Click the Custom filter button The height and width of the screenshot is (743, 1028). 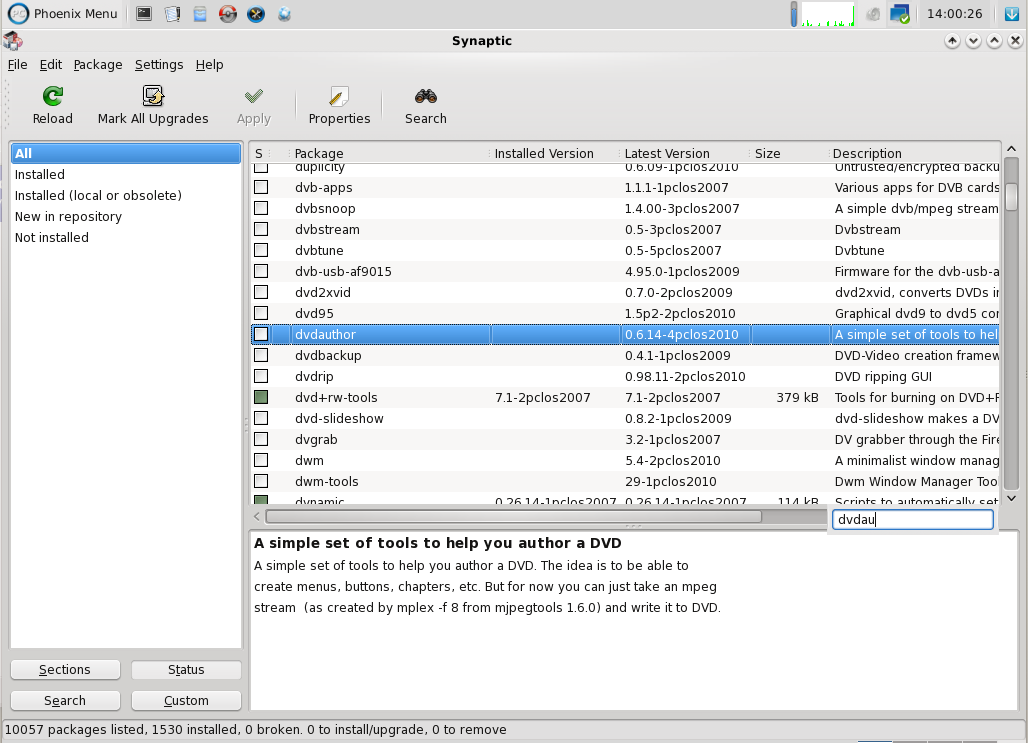[186, 700]
